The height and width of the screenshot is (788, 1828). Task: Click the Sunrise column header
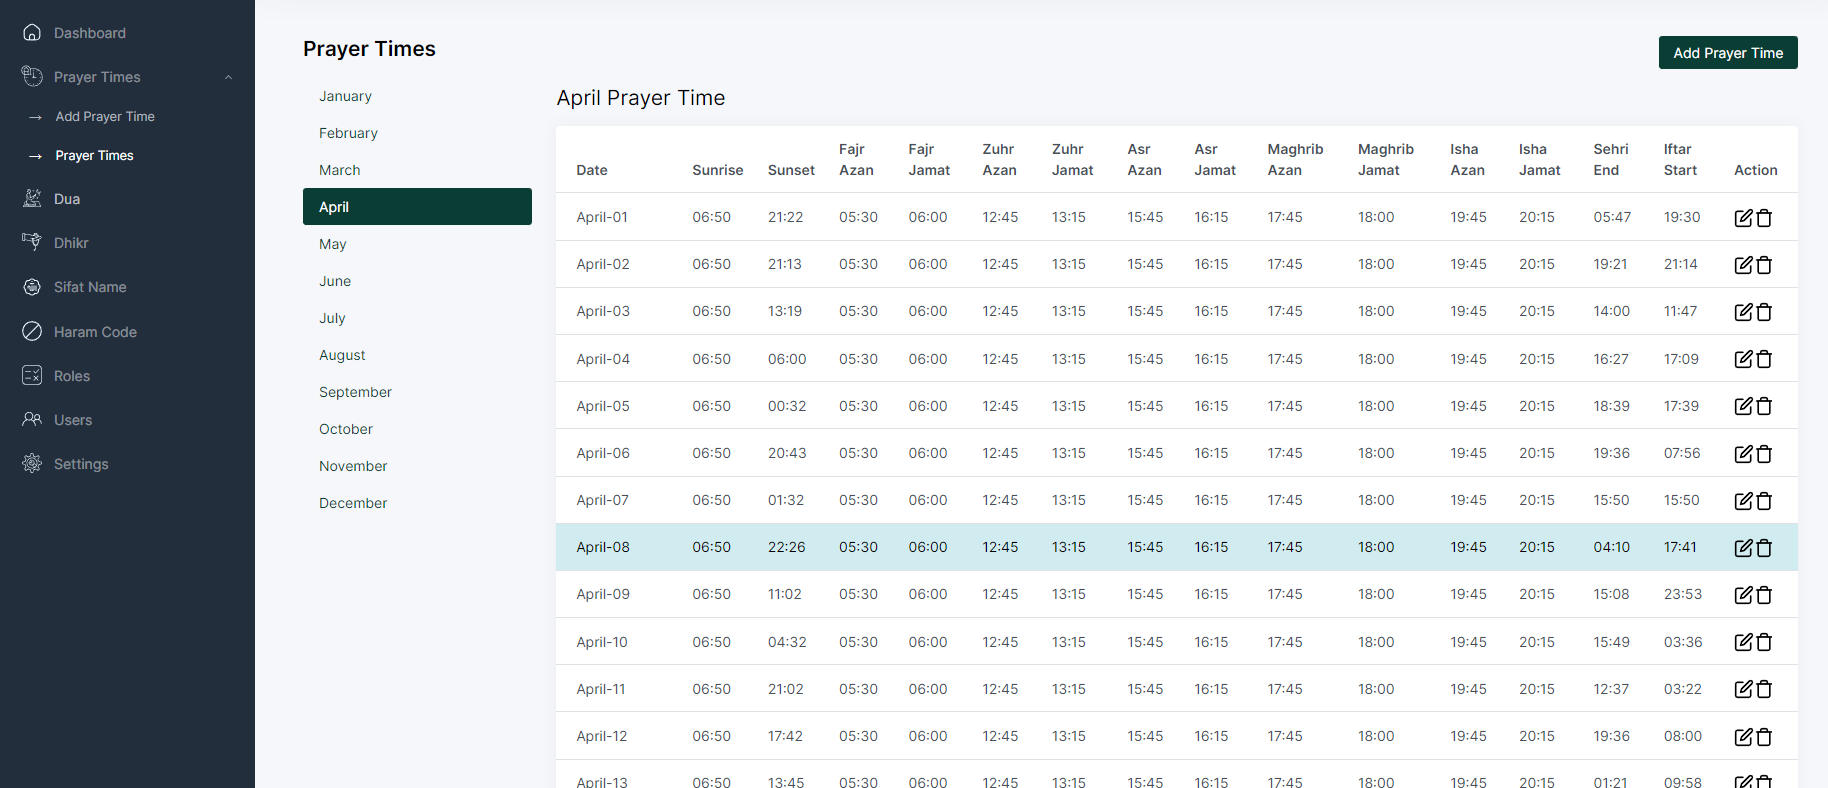(x=718, y=170)
